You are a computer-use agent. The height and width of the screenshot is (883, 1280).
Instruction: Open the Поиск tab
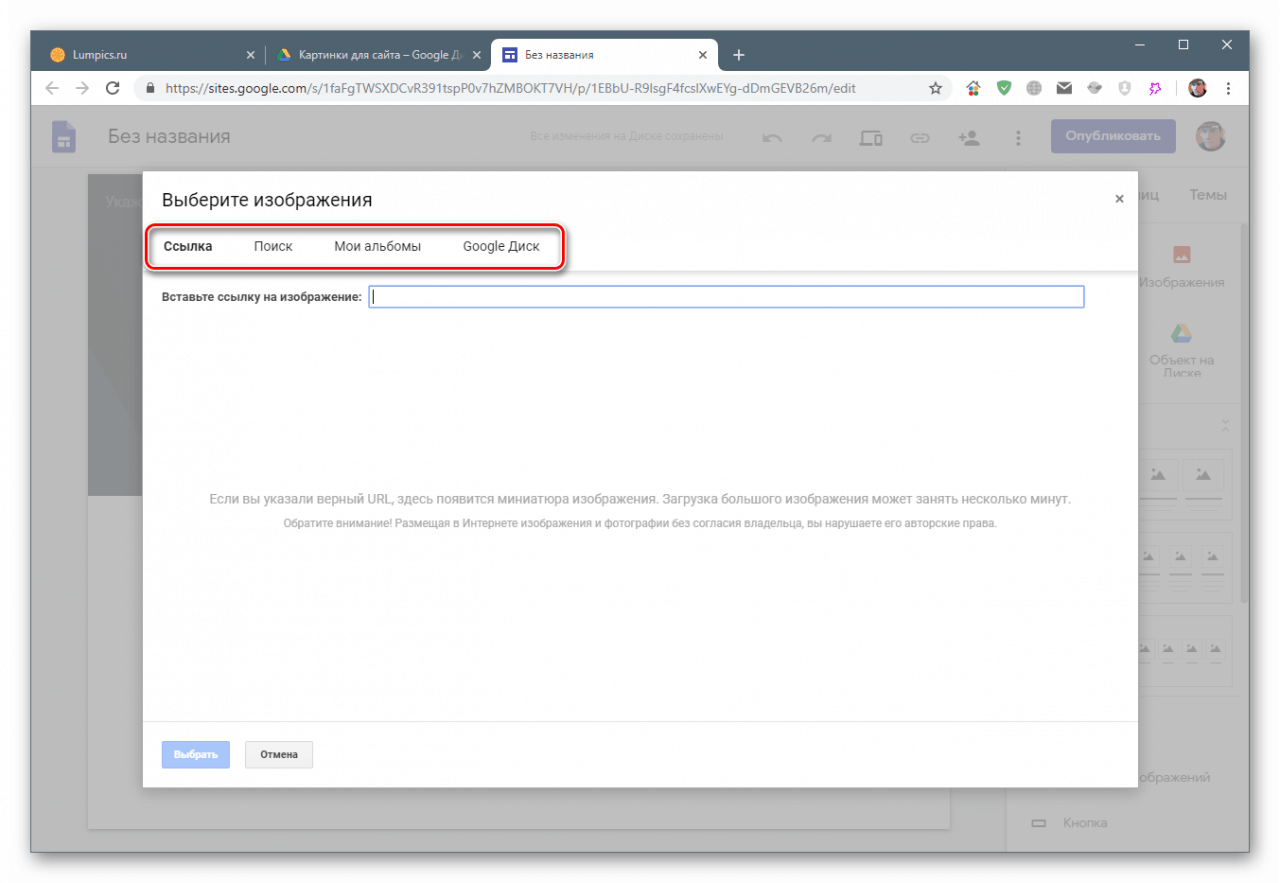[273, 246]
